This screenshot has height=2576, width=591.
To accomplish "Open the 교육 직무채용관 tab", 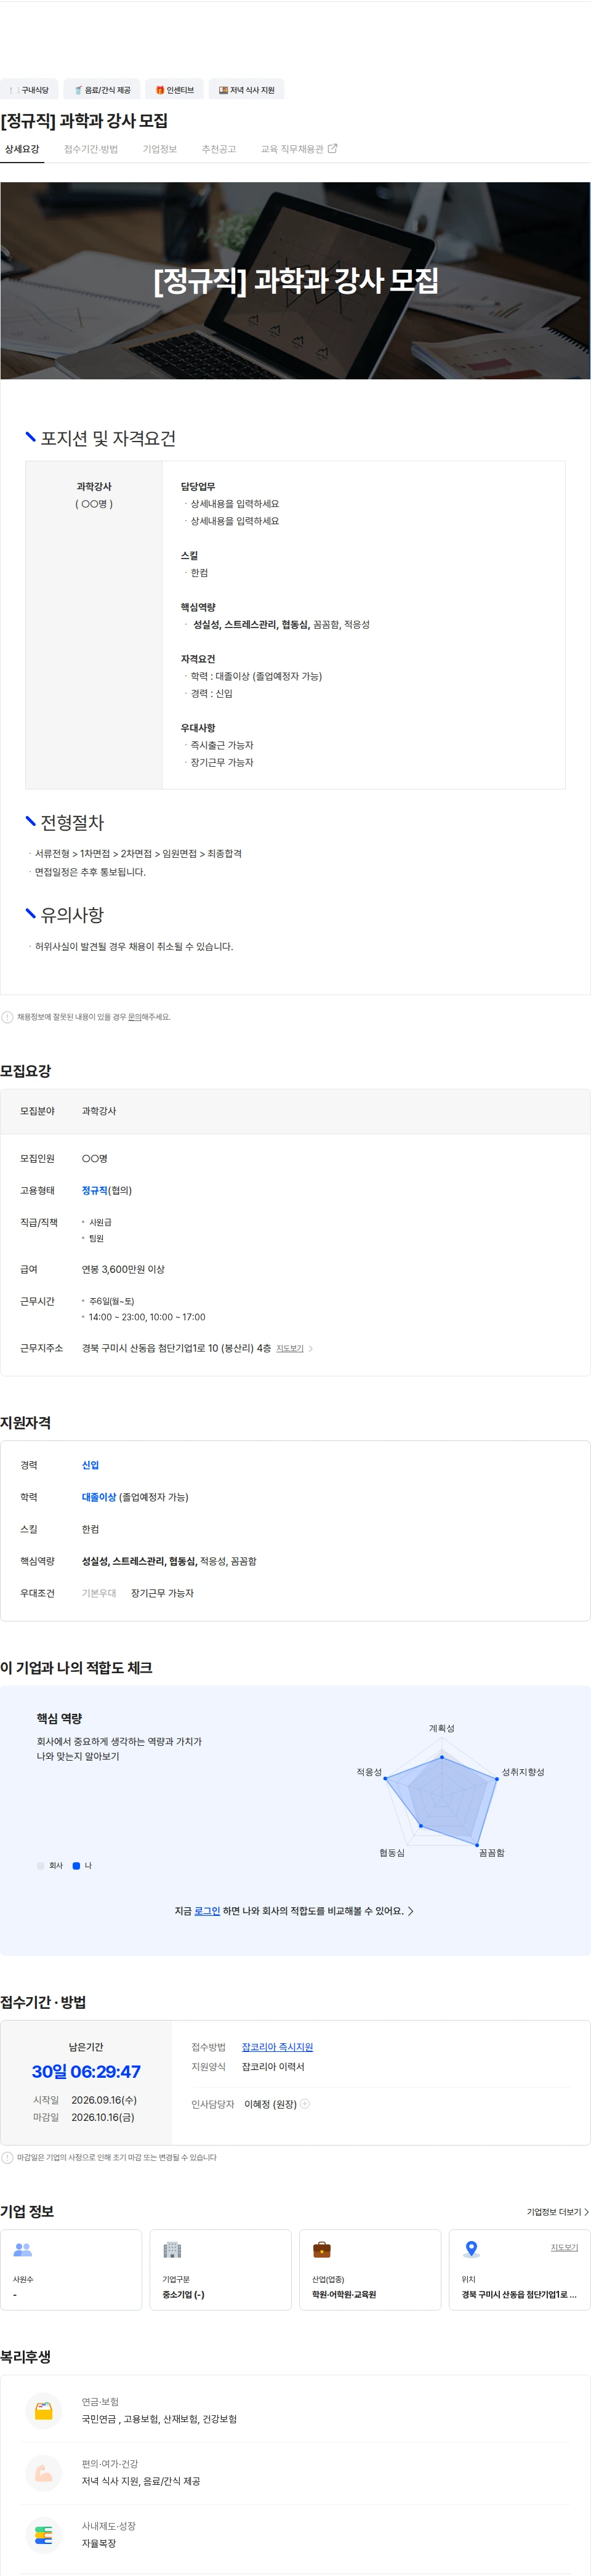I will point(299,149).
